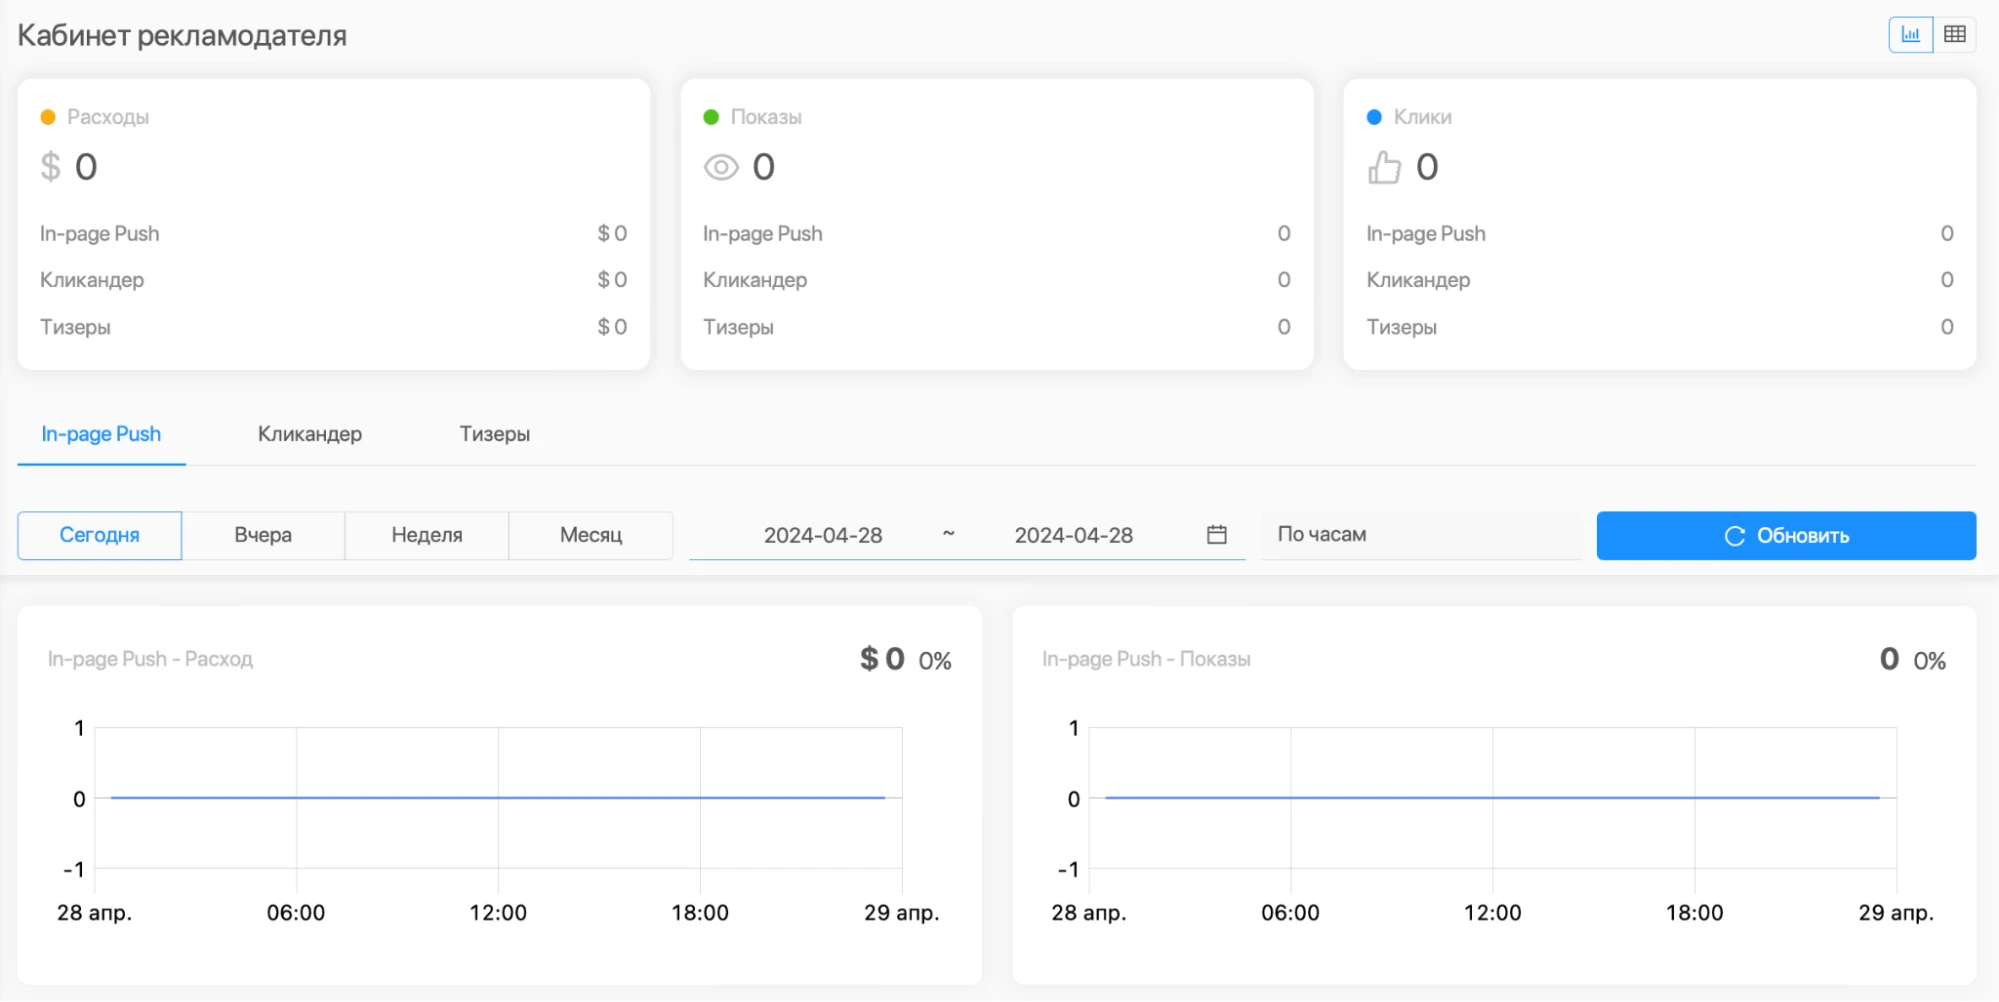Click the eye icon in Показы card

pos(721,167)
